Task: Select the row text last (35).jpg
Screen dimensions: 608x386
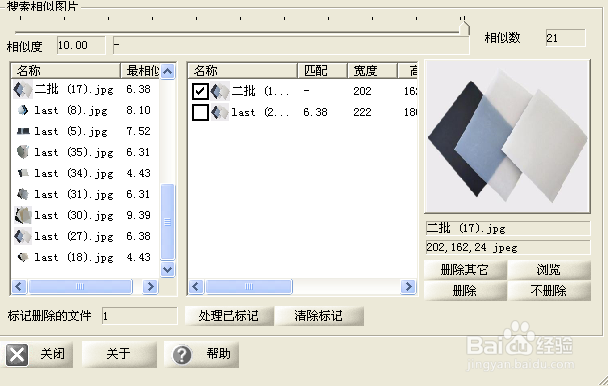Action: [x=74, y=152]
